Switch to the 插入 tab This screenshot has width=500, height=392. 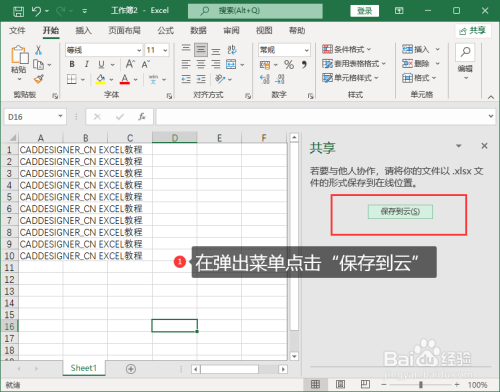coord(83,31)
